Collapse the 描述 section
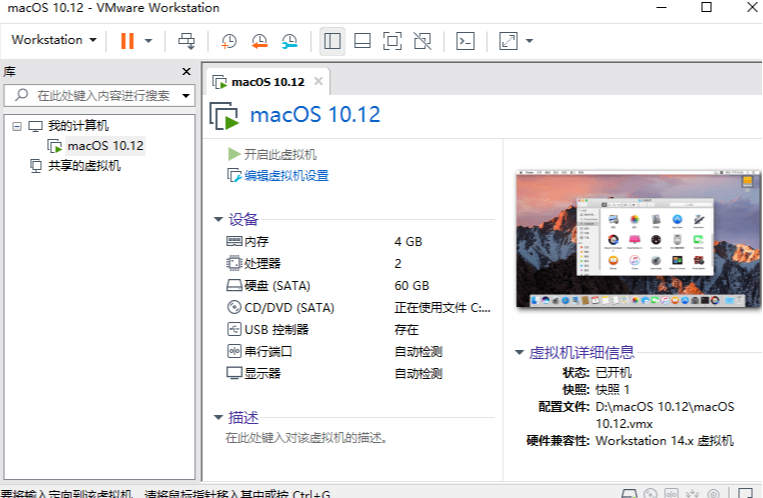Screen dimensions: 763x498 pos(218,417)
